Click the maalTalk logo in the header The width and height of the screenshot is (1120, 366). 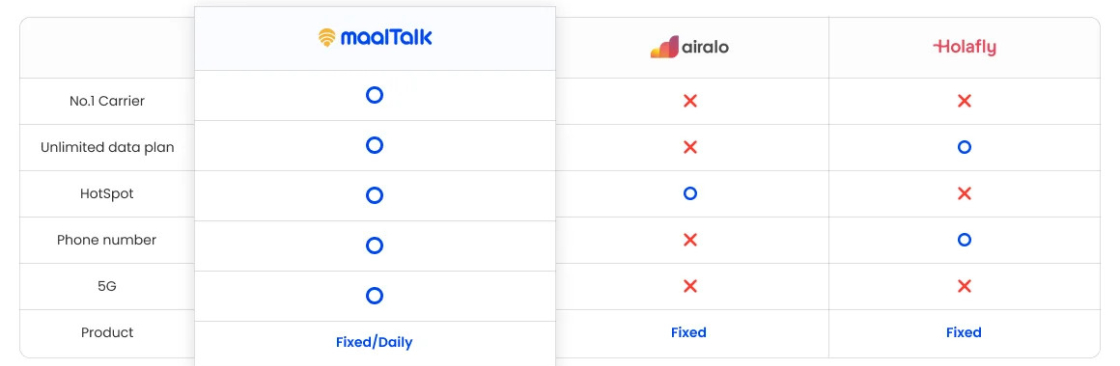(375, 37)
